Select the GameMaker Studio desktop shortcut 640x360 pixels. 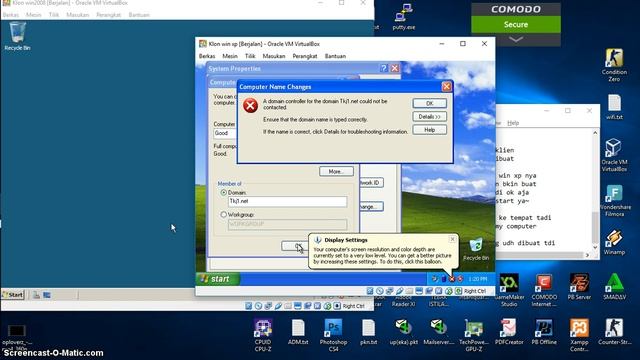pos(509,290)
